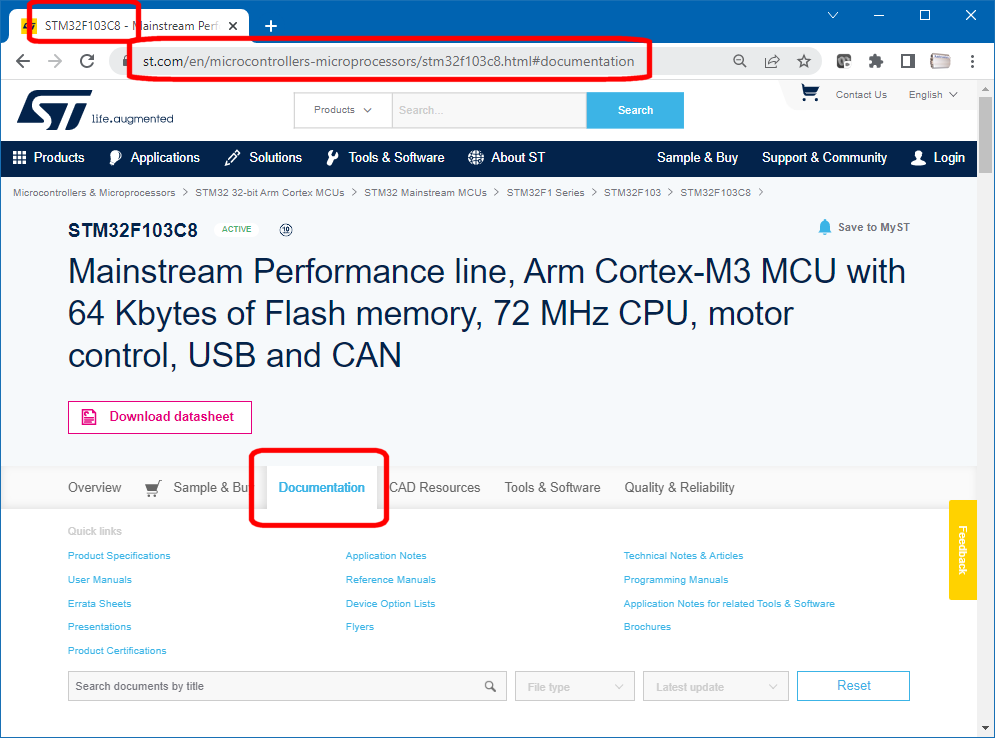Open the Applications menu
995x738 pixels.
(154, 157)
